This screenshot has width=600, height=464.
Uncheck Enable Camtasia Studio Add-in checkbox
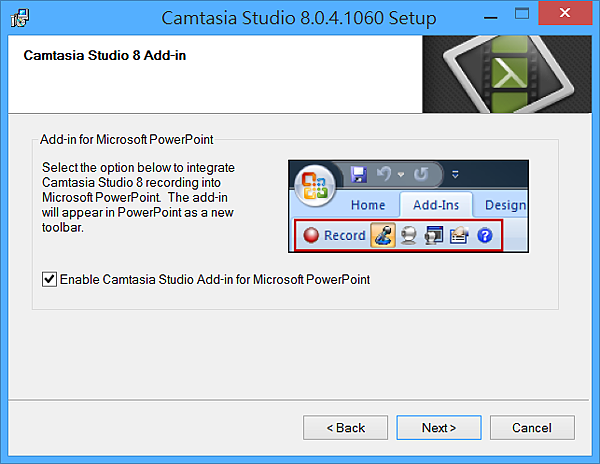point(49,279)
